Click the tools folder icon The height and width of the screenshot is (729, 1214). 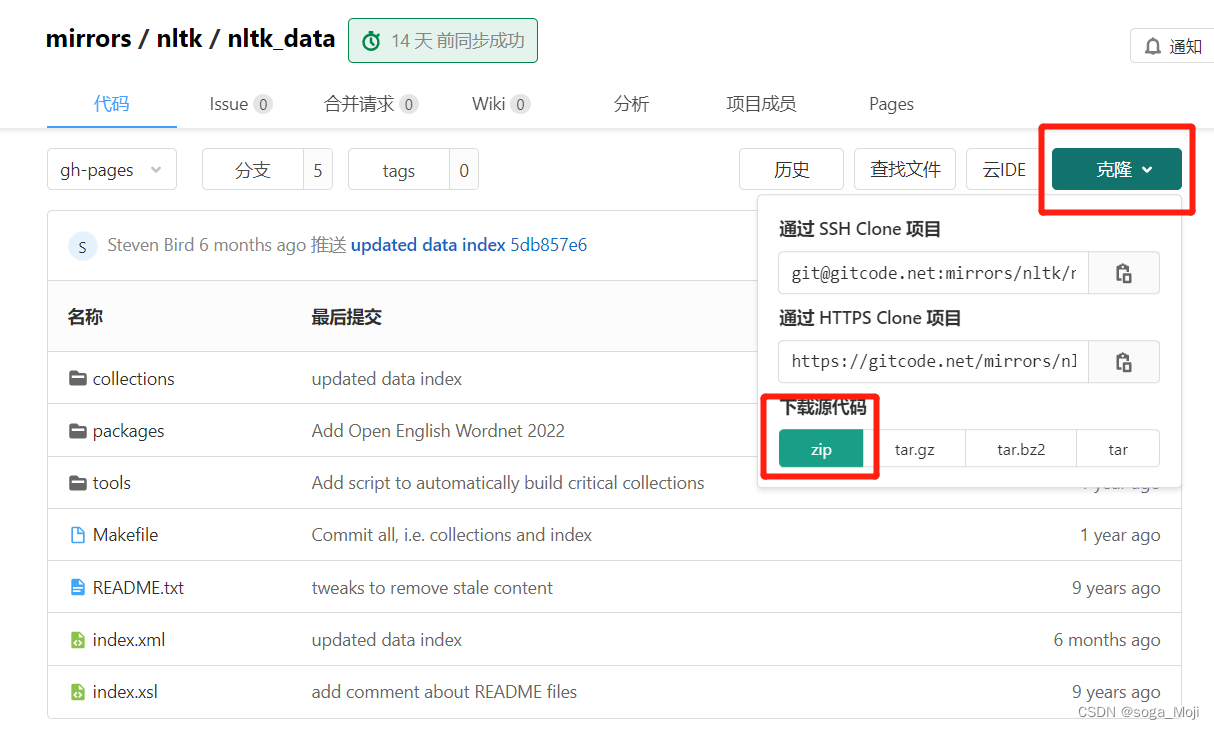[x=78, y=482]
